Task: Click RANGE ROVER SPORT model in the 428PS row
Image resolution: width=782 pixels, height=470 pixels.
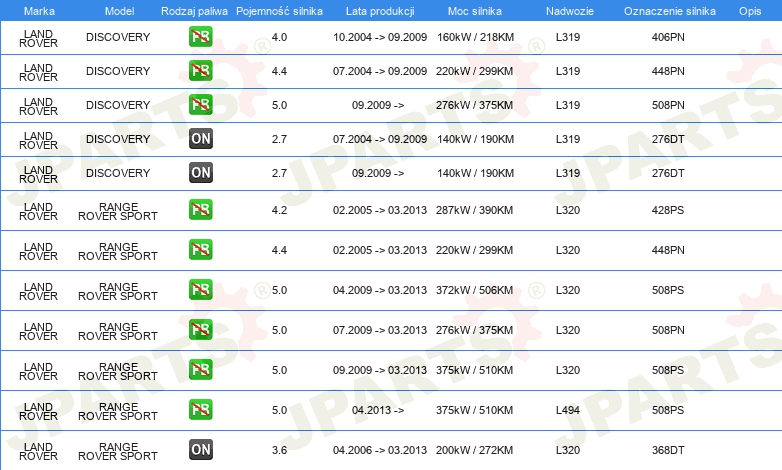Action: point(118,212)
